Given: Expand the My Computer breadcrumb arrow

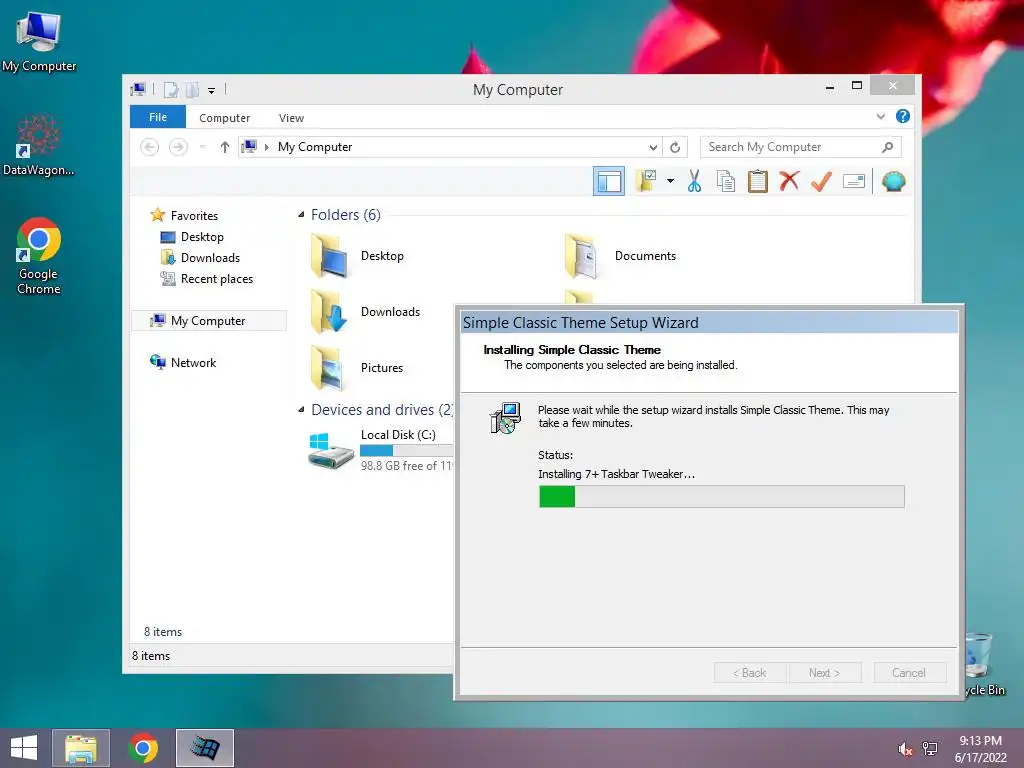Looking at the screenshot, I should pos(266,147).
